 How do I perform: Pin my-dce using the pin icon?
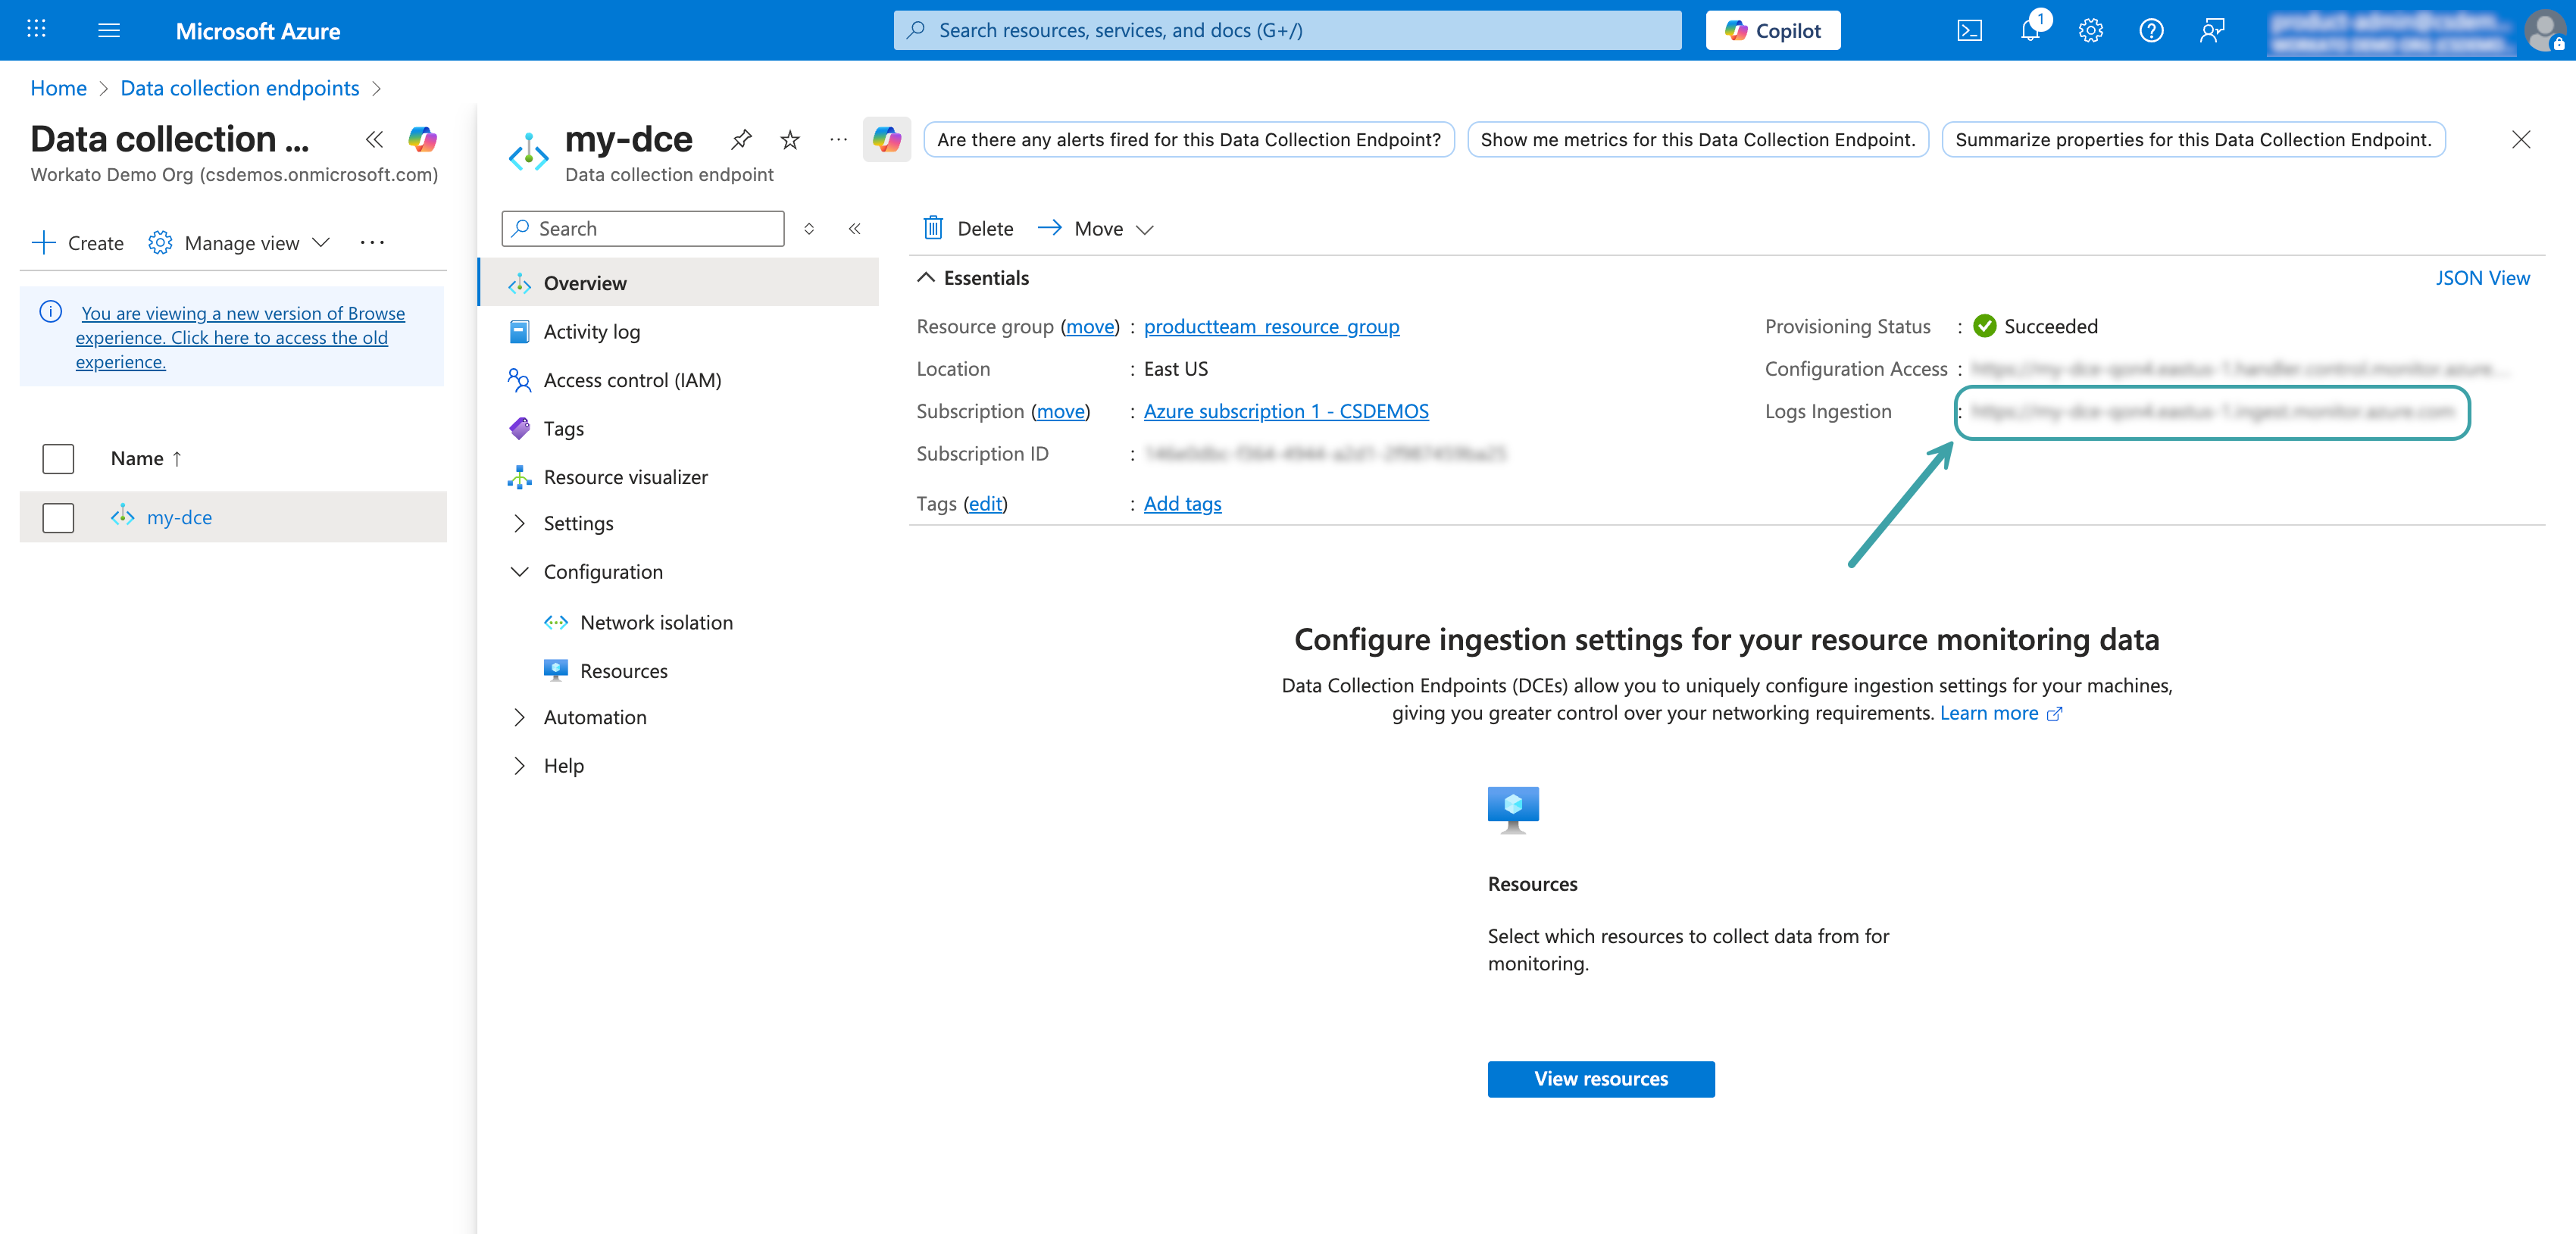[x=741, y=139]
